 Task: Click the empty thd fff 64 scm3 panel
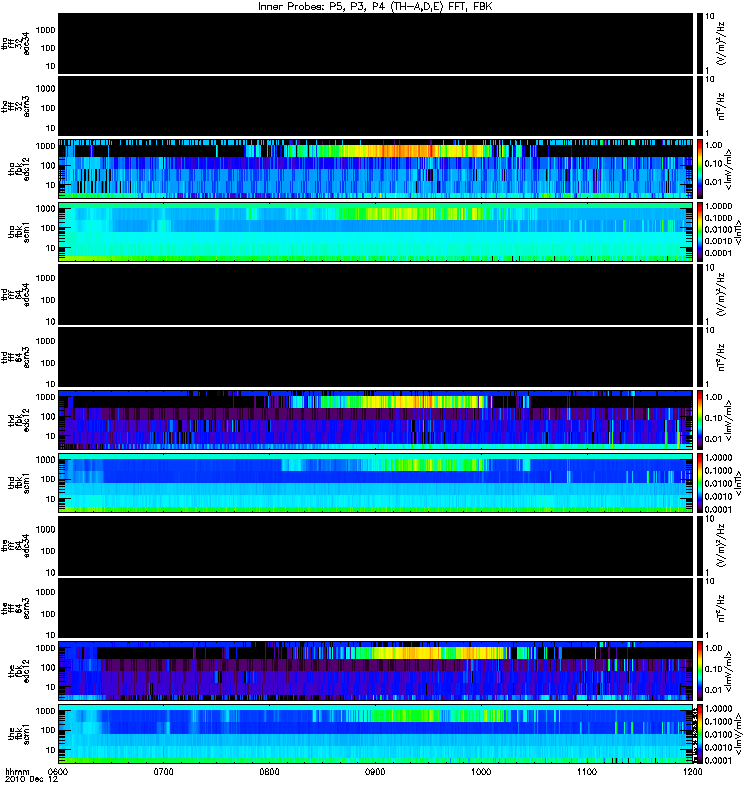click(375, 357)
